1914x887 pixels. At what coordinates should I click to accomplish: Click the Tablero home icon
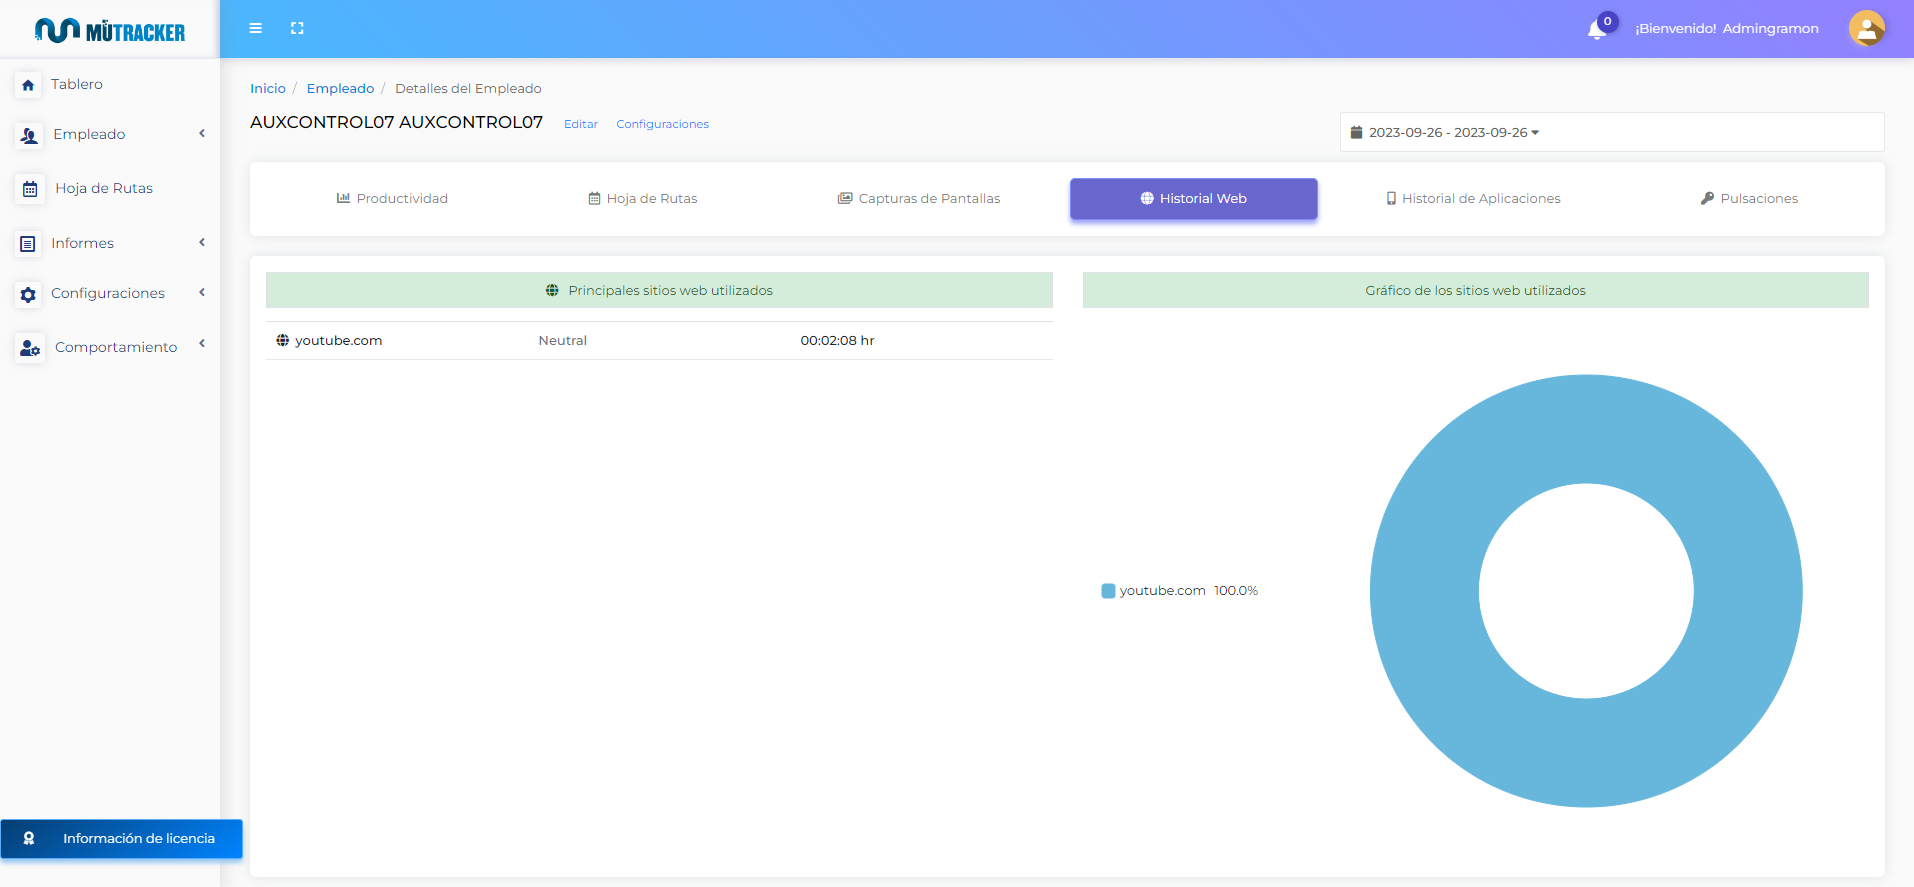(28, 85)
